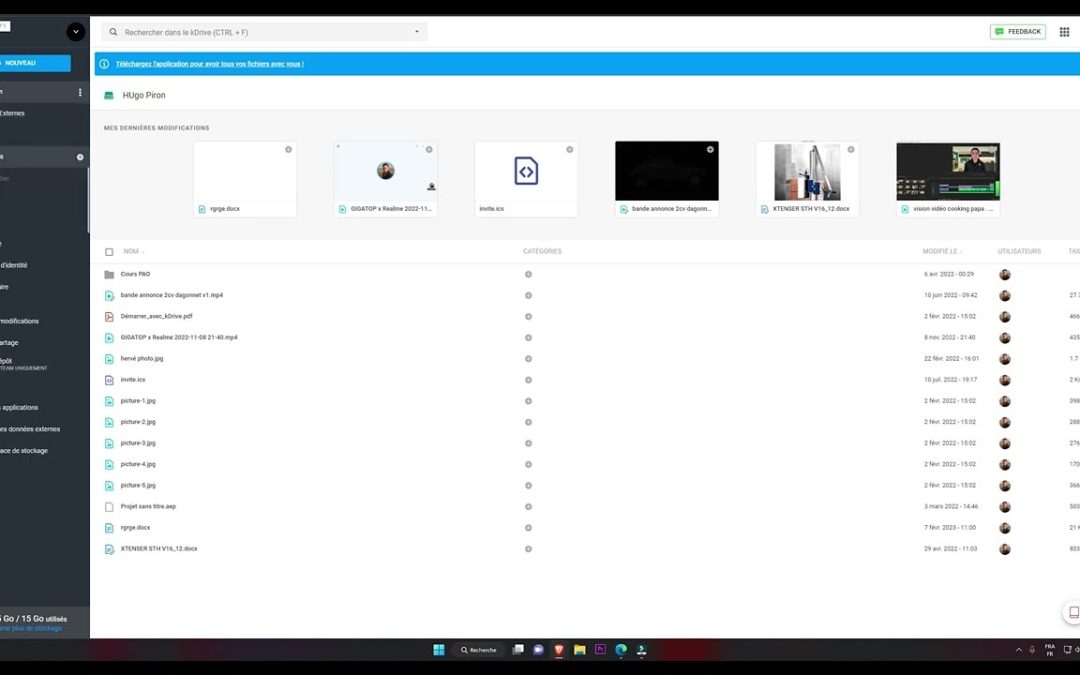1080x675 pixels.
Task: Click the video icon of bande annonce mp4 row
Action: coord(109,295)
